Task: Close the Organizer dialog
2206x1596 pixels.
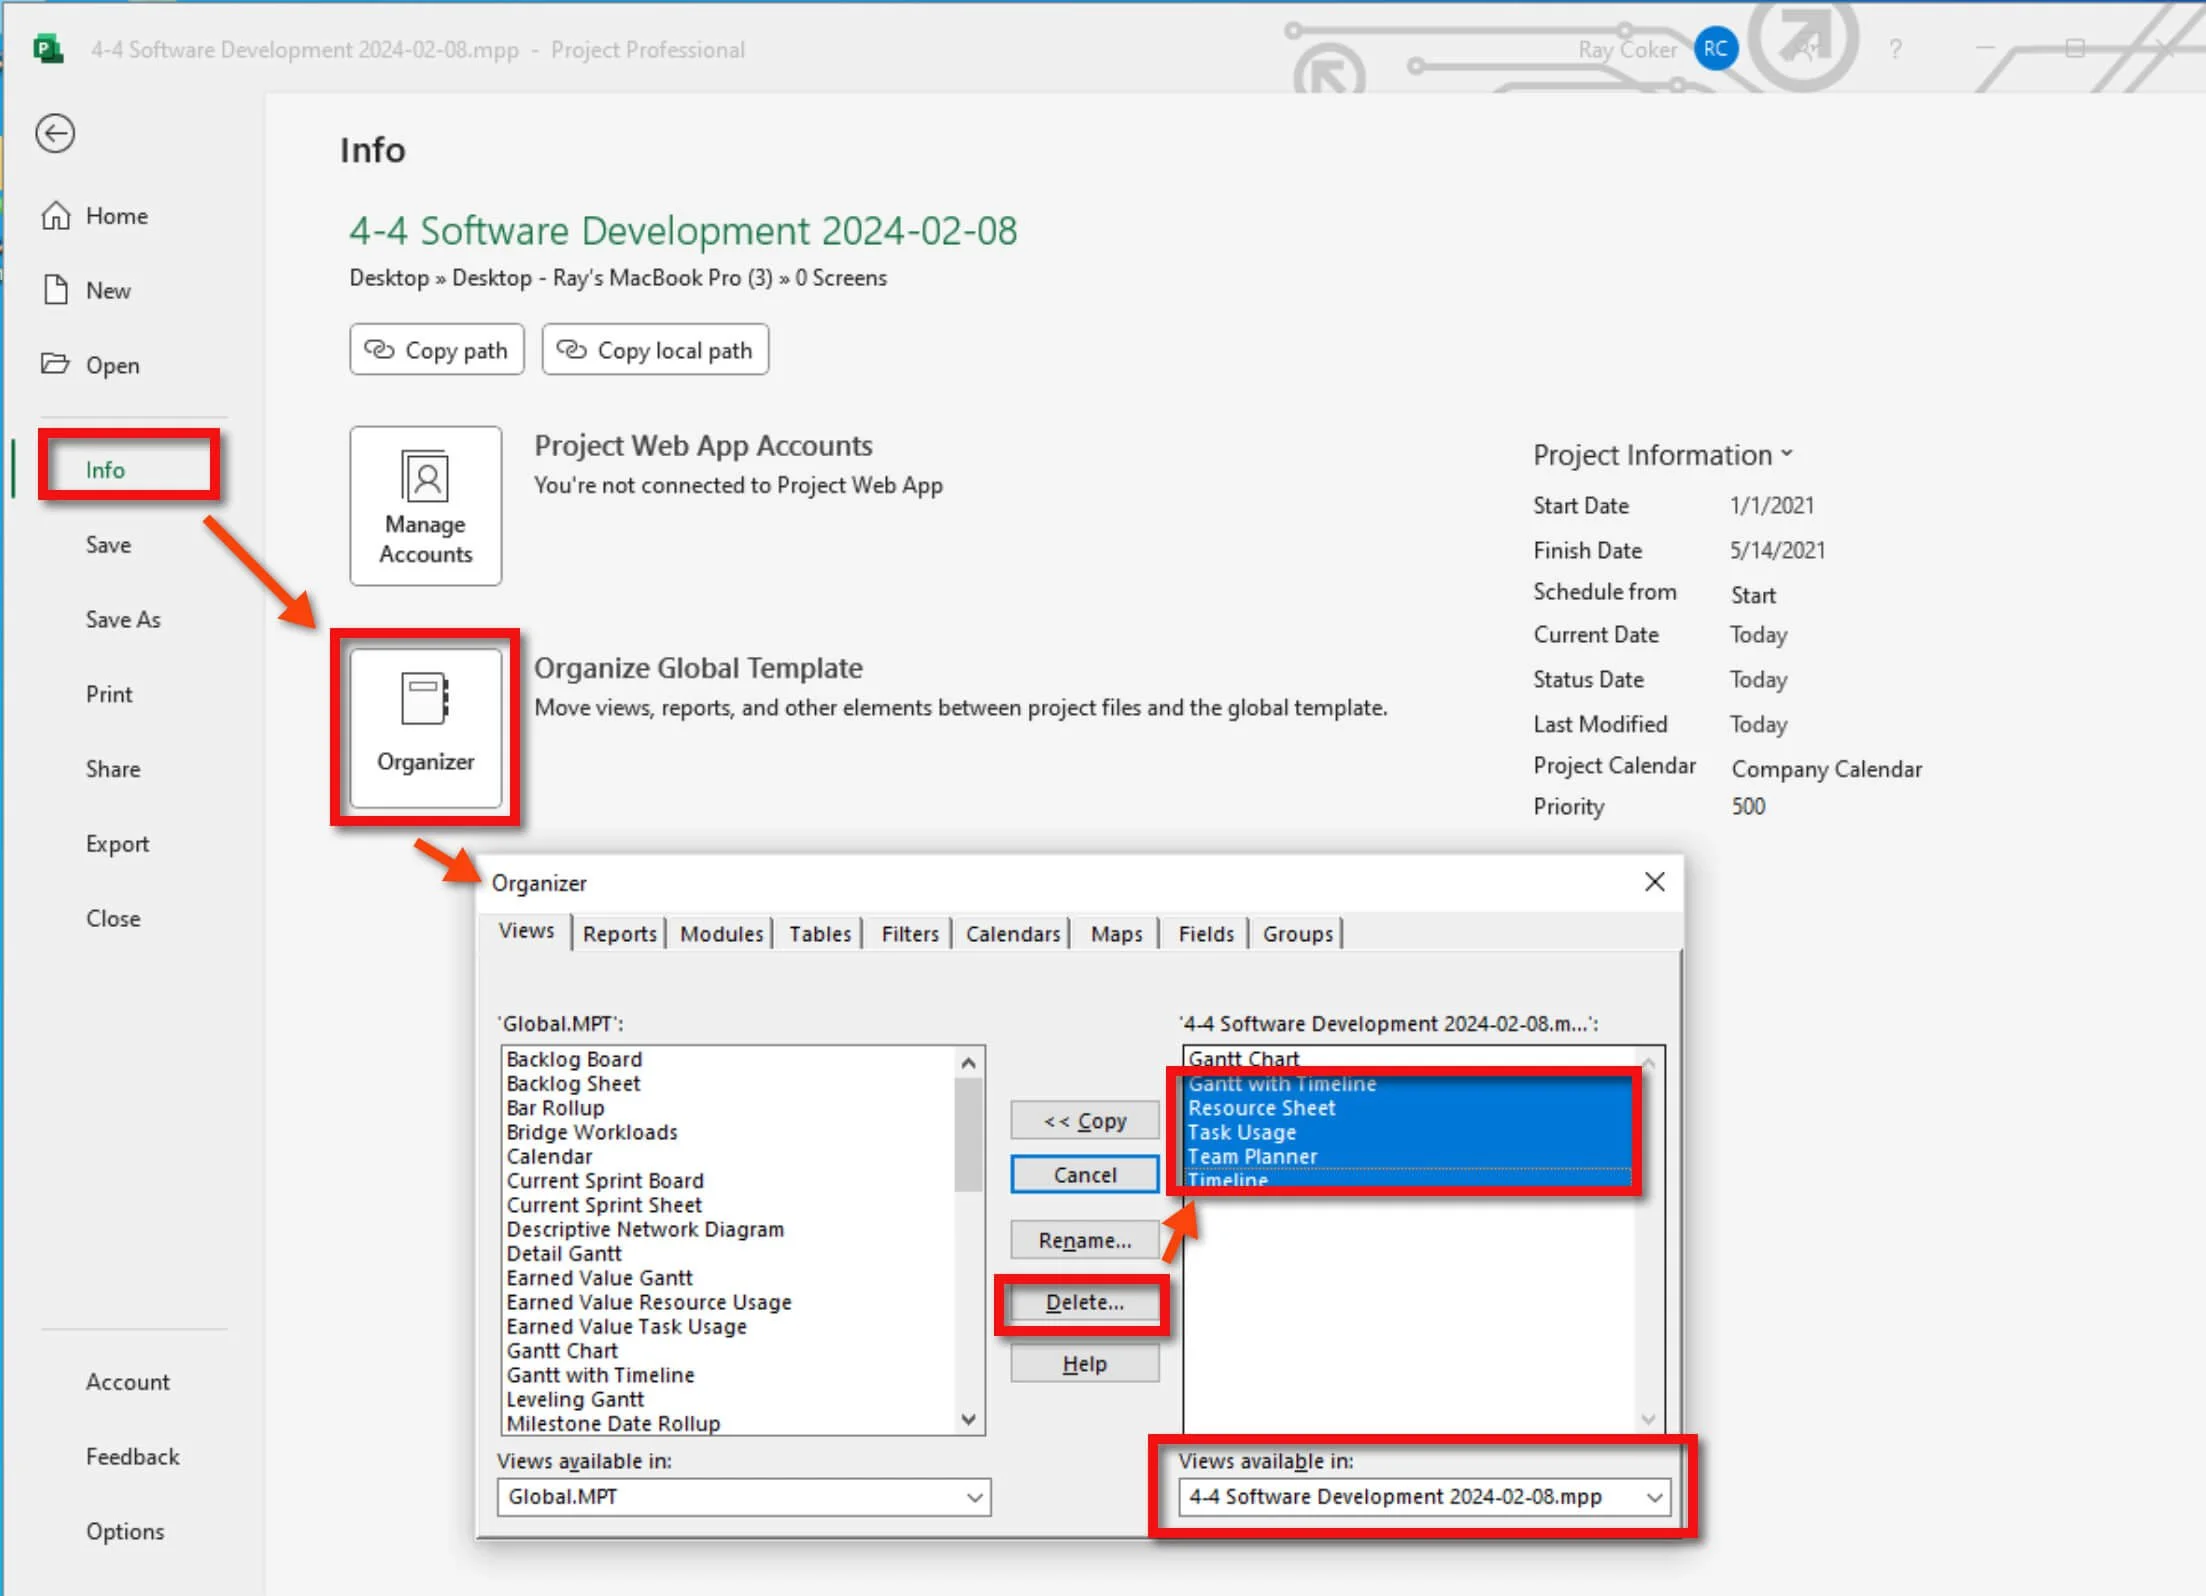Action: 1654,881
